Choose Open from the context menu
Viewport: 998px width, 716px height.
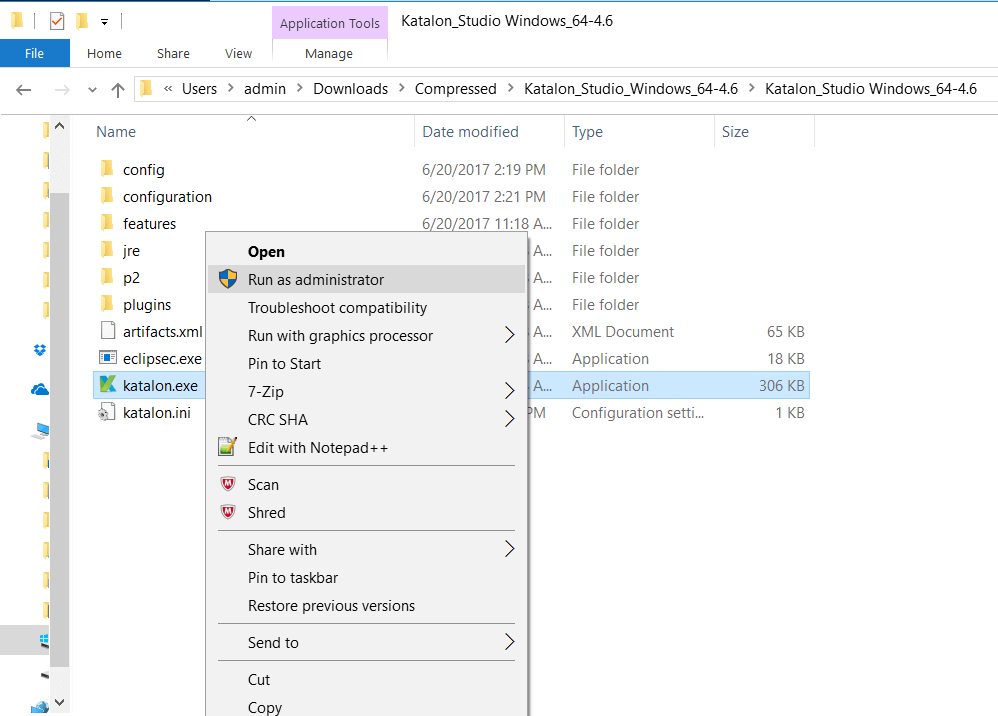pos(367,251)
